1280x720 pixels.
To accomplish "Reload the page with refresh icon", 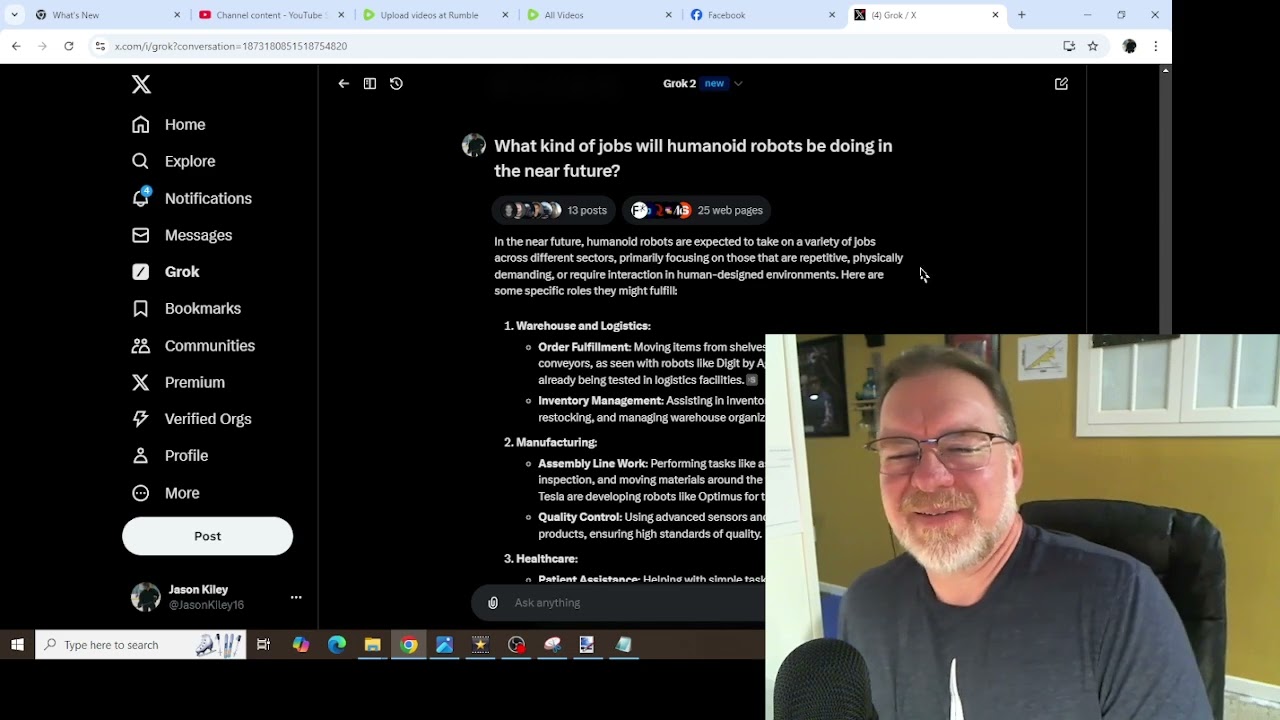I will 68,46.
